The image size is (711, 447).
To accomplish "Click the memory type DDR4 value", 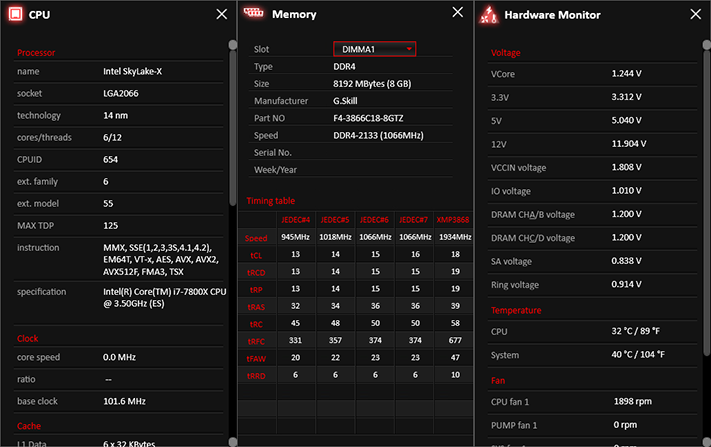I will coord(345,67).
